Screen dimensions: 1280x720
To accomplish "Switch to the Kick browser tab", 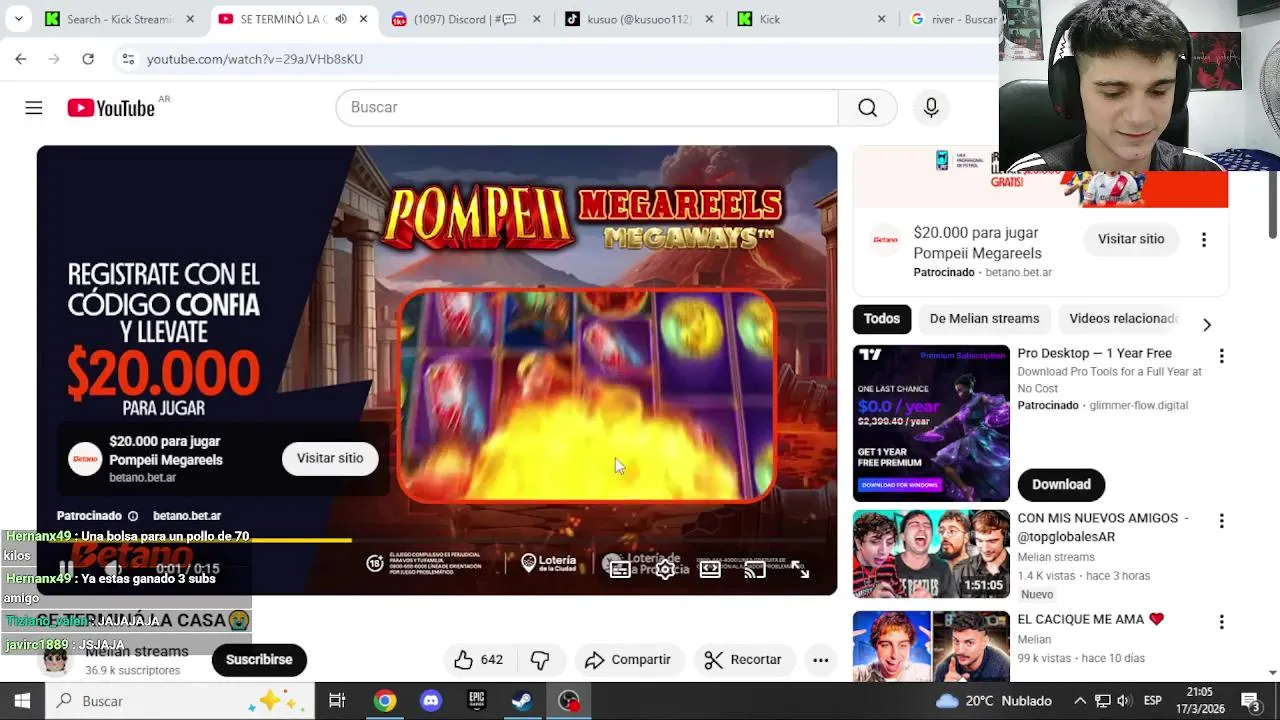I will point(813,19).
